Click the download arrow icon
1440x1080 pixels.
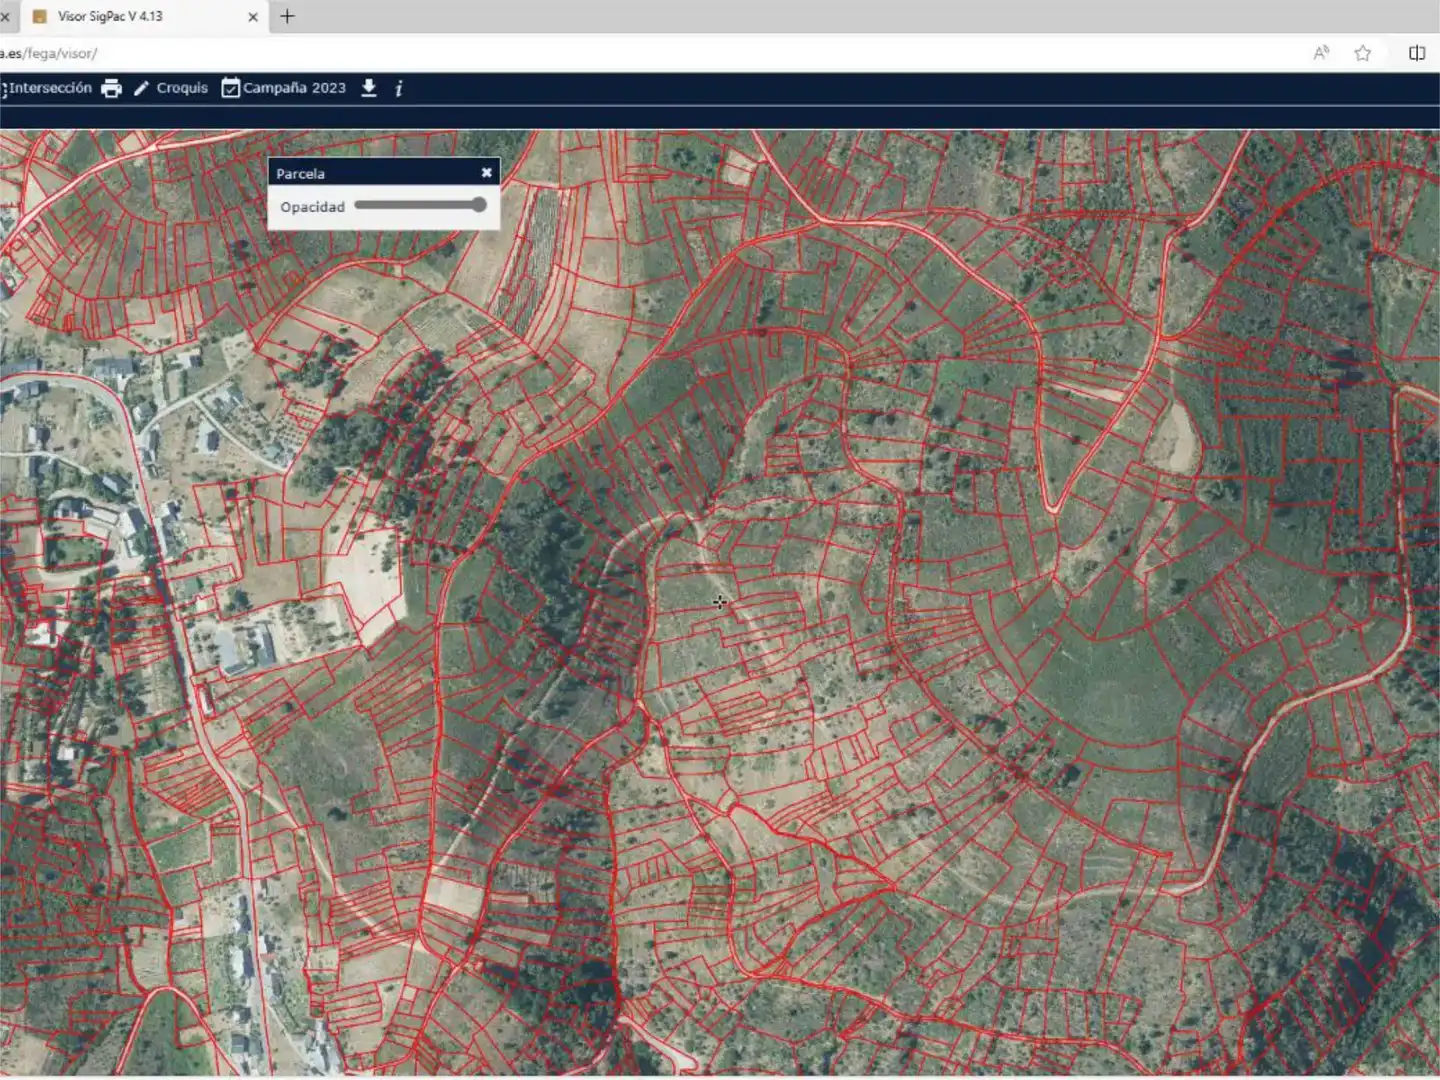point(369,88)
